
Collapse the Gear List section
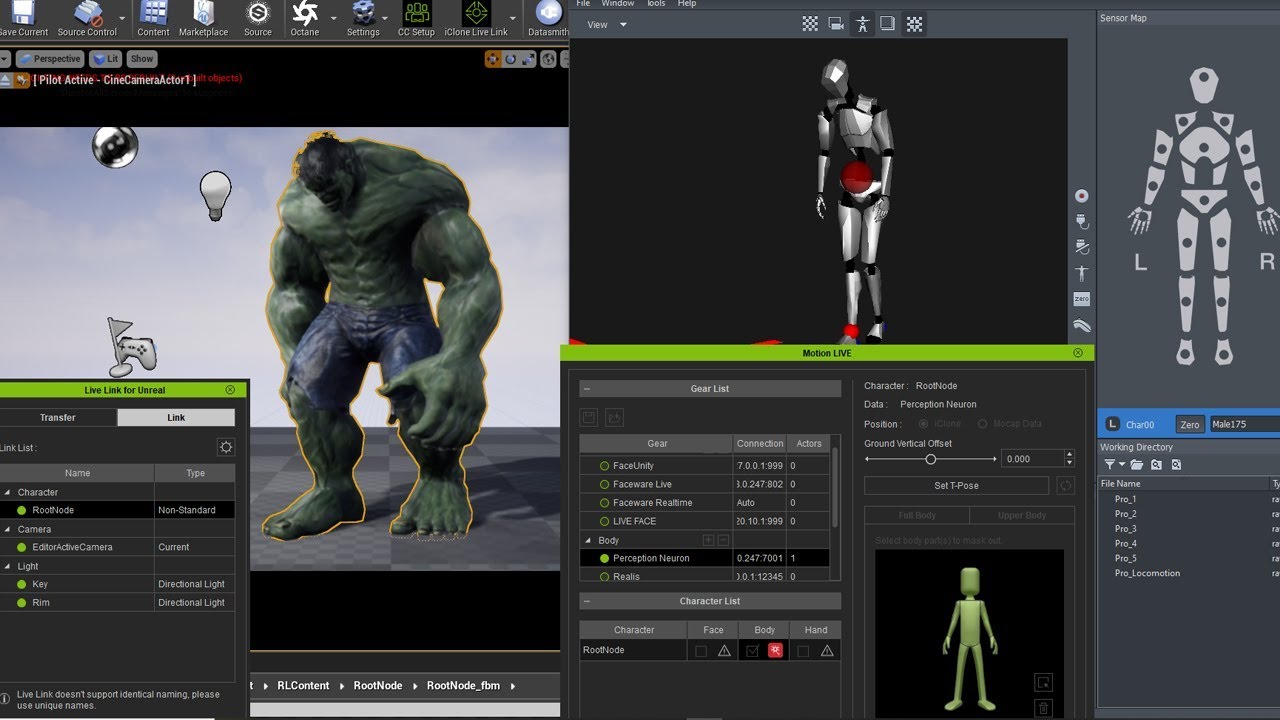click(587, 389)
